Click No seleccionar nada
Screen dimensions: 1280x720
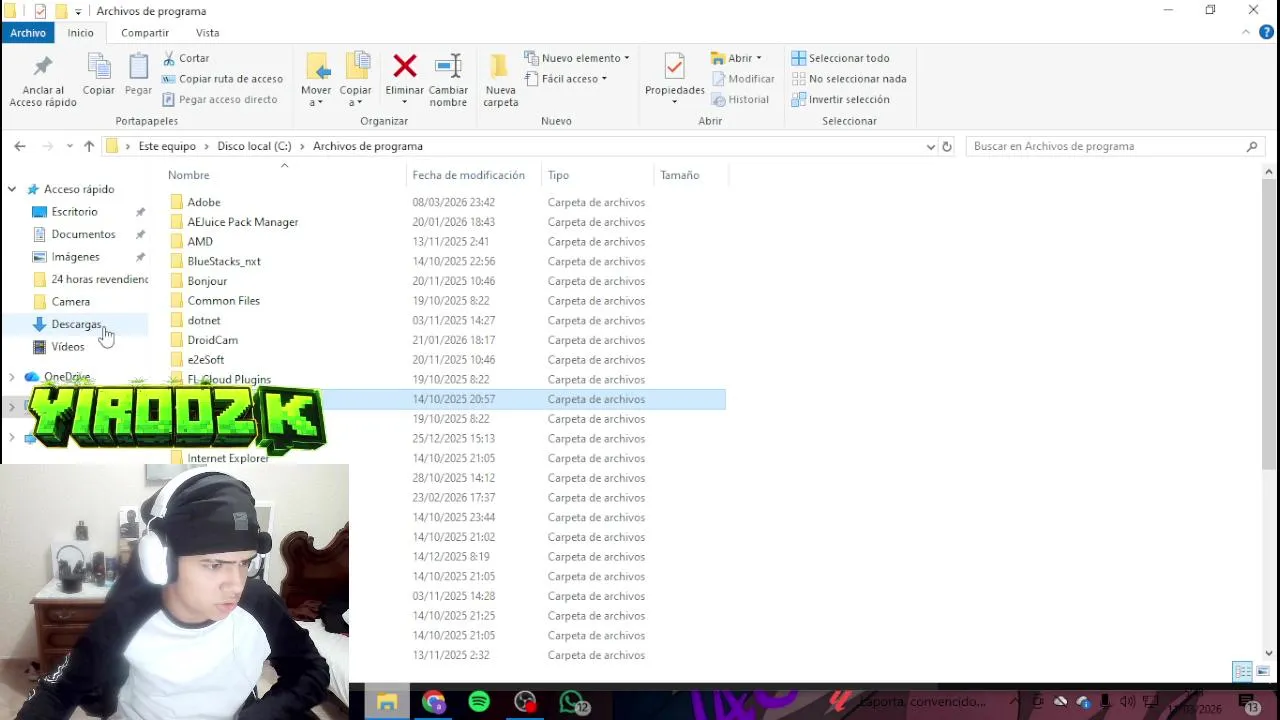tap(849, 79)
